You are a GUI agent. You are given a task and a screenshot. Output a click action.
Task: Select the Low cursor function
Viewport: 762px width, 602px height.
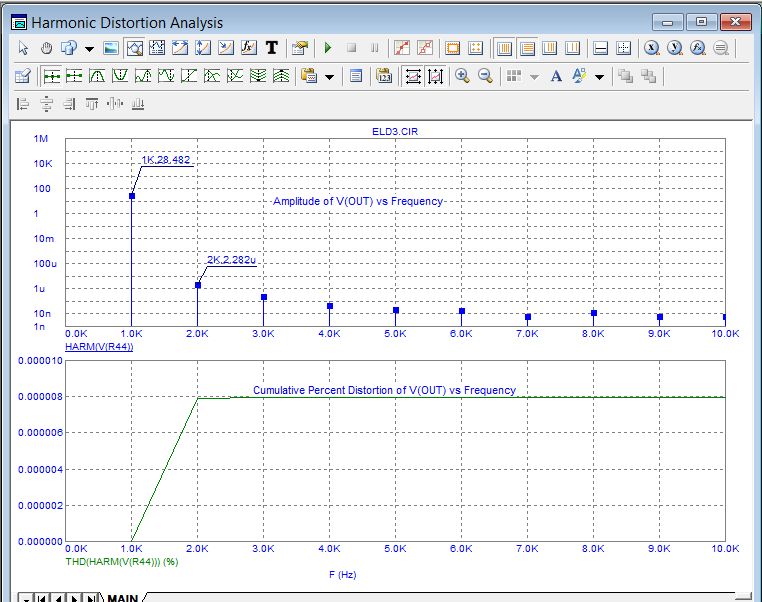click(166, 76)
